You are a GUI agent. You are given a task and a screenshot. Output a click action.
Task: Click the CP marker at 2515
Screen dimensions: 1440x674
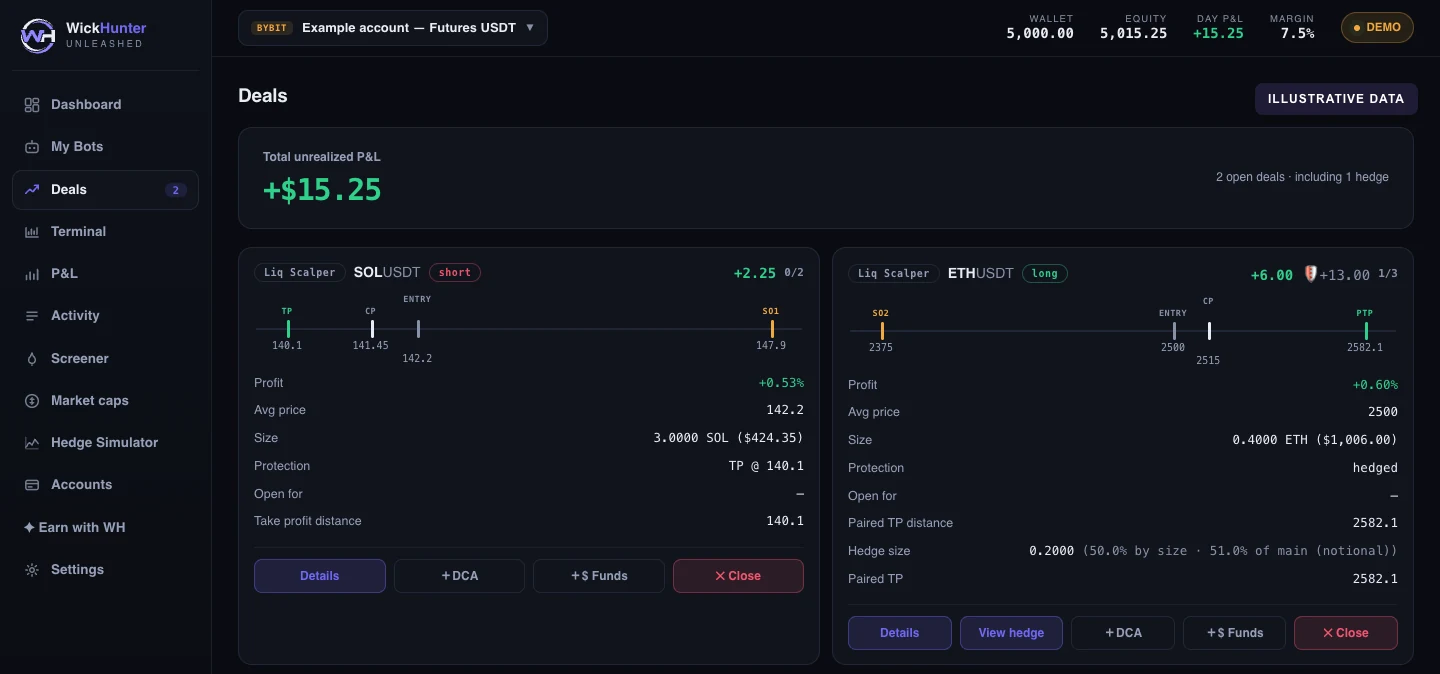pyautogui.click(x=1208, y=331)
